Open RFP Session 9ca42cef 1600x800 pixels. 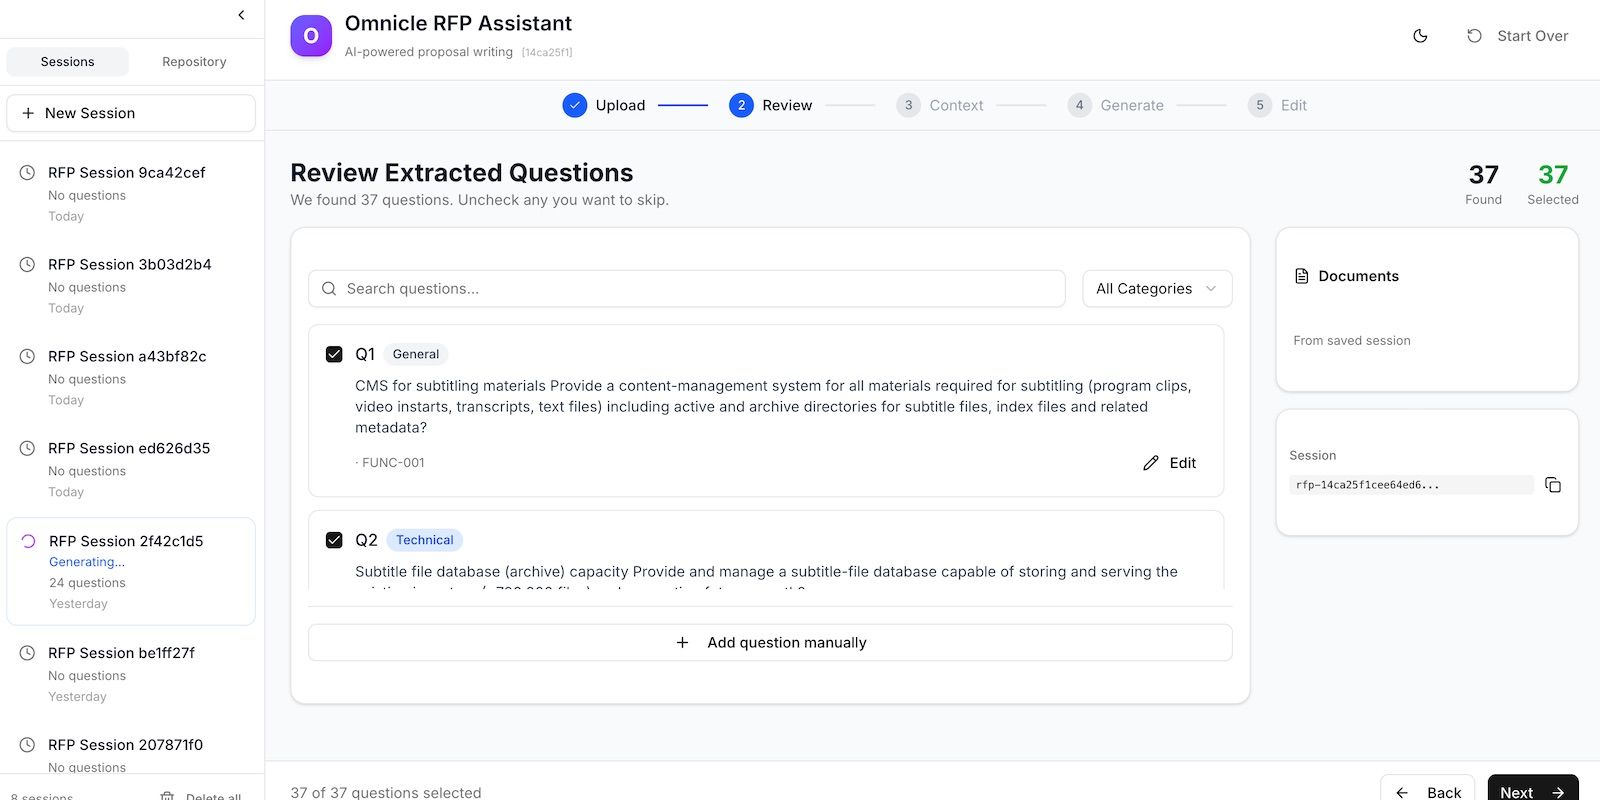(x=131, y=194)
